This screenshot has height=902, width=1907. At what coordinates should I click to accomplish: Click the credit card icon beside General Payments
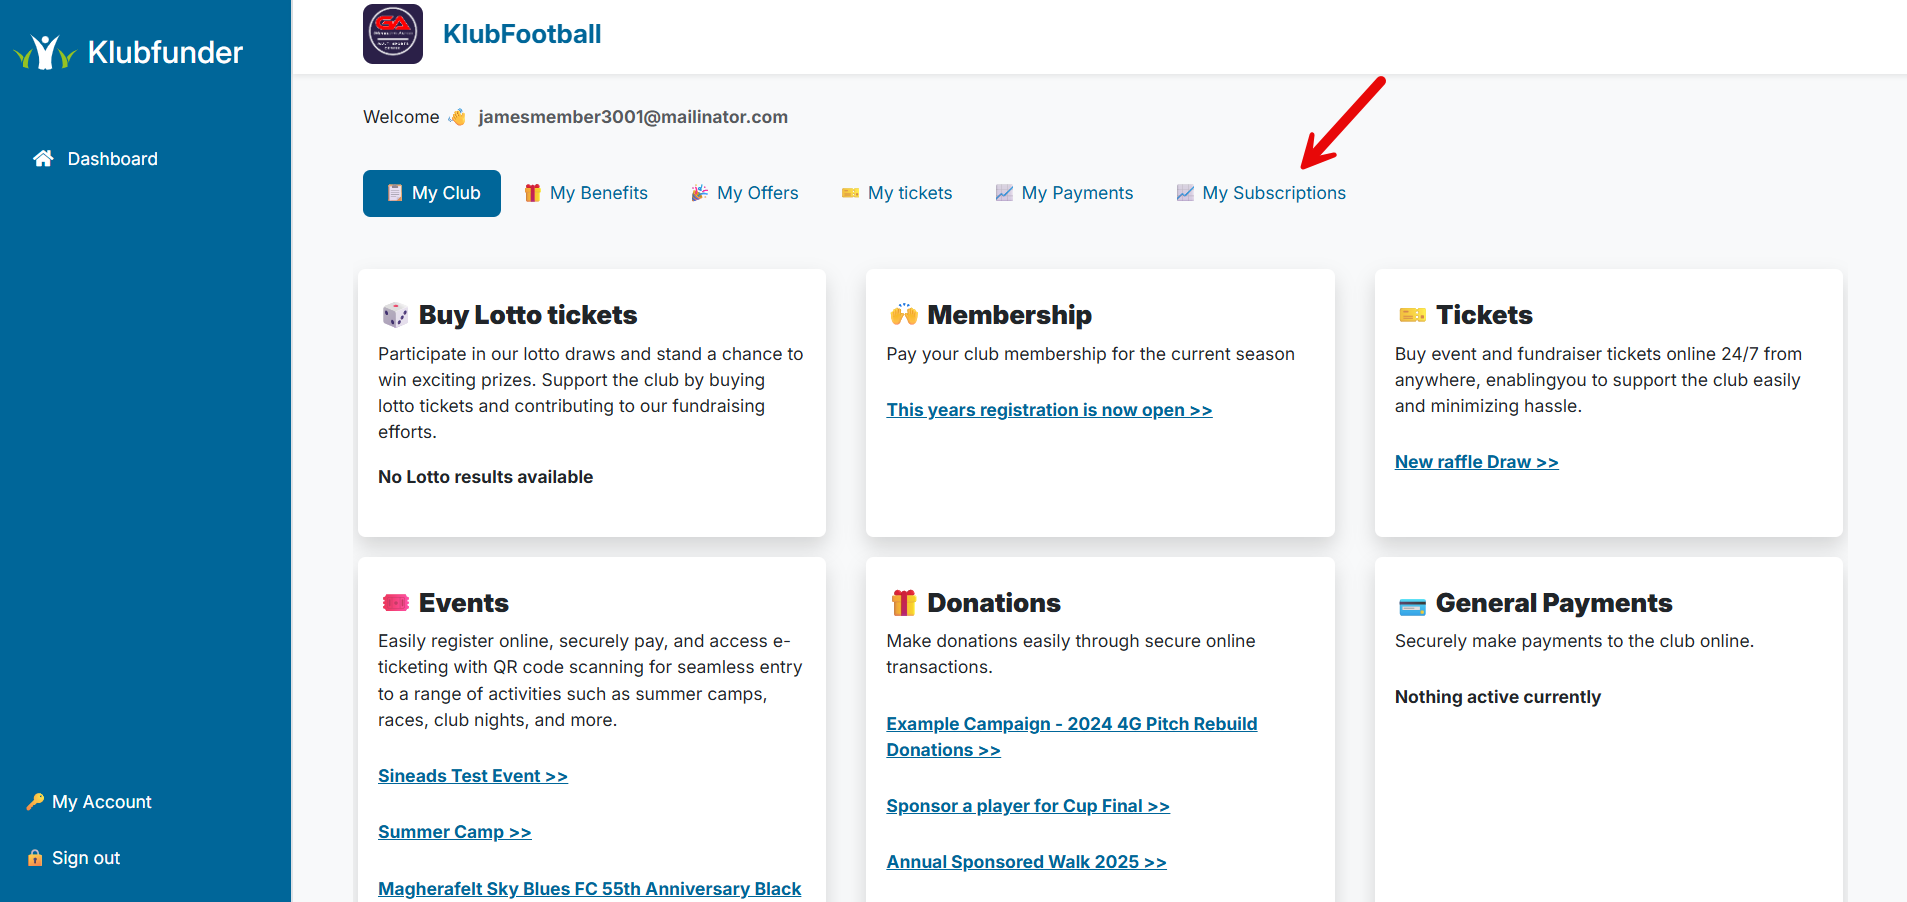point(1412,606)
